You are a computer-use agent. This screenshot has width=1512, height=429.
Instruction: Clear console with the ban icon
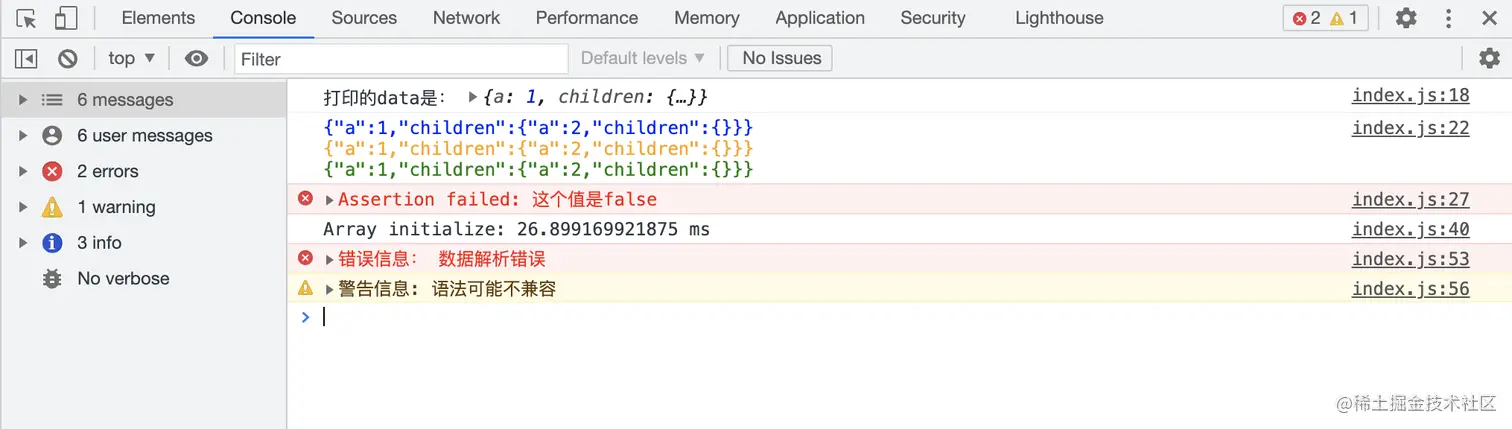tap(68, 58)
